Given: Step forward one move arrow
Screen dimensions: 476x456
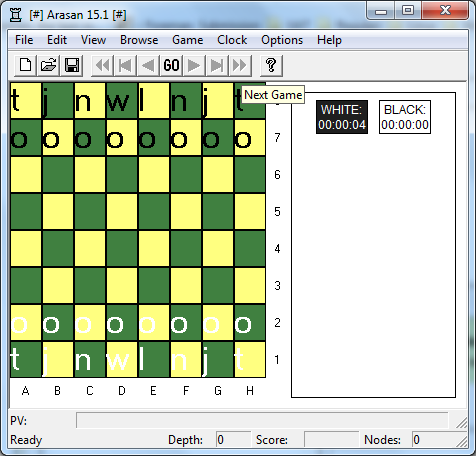Looking at the screenshot, I should pos(194,65).
